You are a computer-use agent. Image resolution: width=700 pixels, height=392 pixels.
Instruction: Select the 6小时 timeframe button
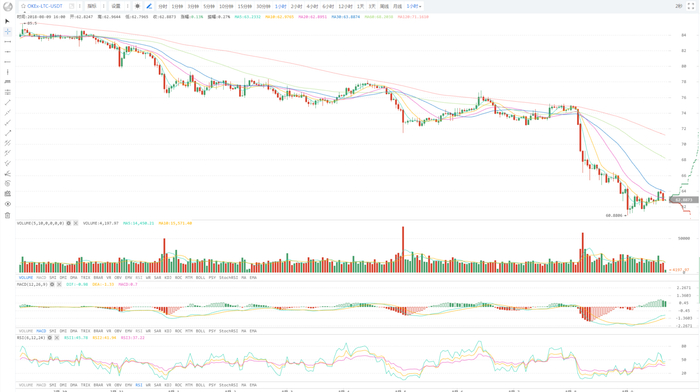pos(328,6)
